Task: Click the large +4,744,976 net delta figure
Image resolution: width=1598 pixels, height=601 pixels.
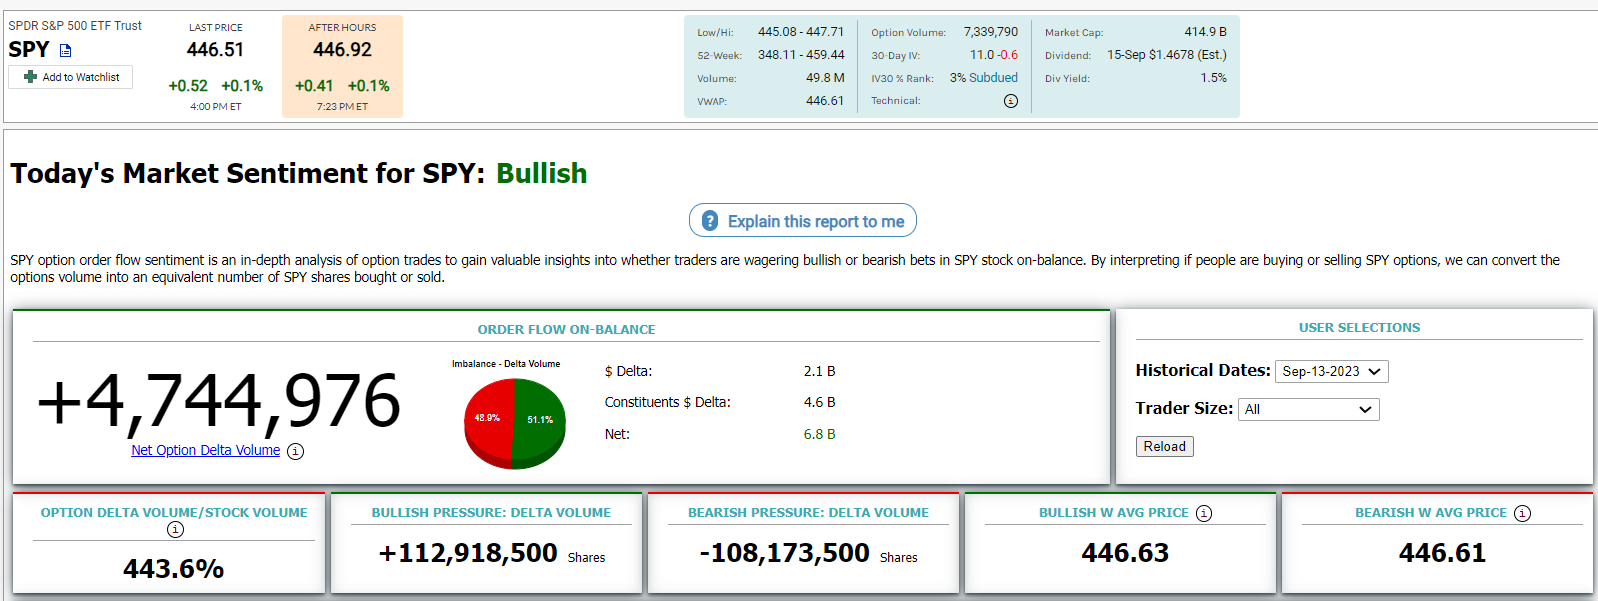Action: click(x=219, y=402)
